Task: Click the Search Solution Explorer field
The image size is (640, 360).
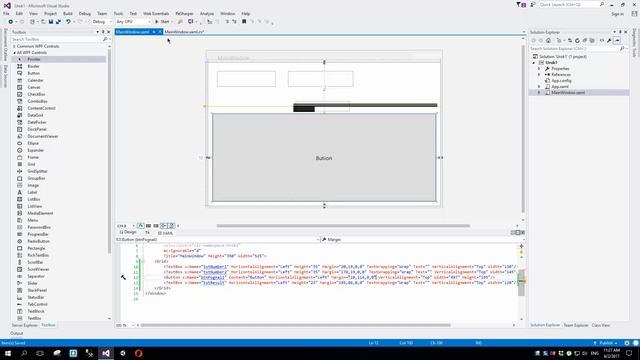Action: (x=577, y=49)
